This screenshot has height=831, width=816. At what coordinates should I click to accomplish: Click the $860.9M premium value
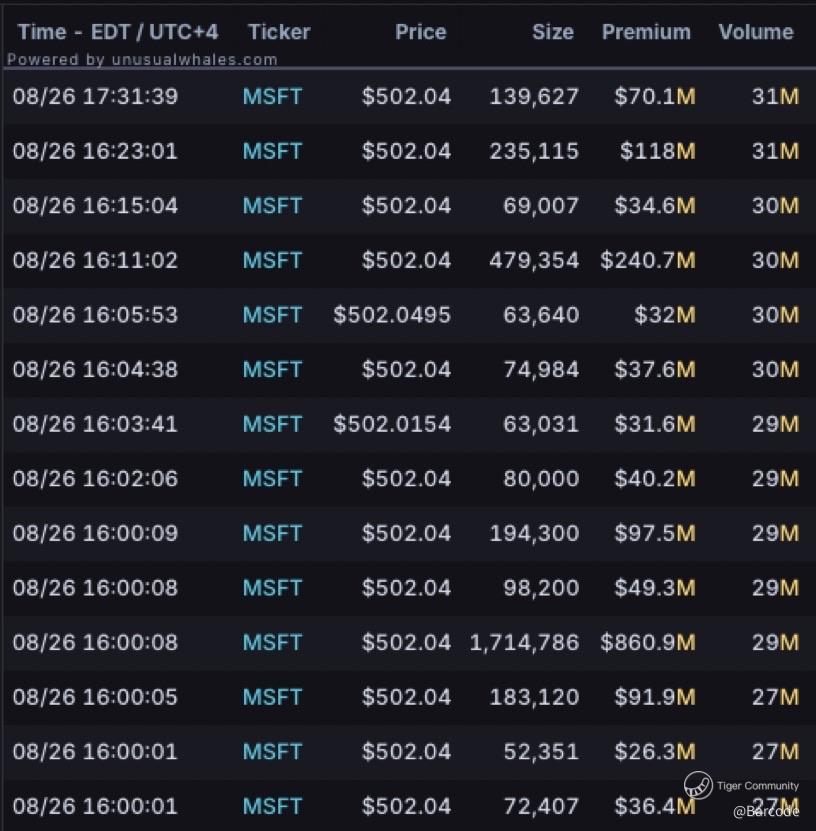647,642
